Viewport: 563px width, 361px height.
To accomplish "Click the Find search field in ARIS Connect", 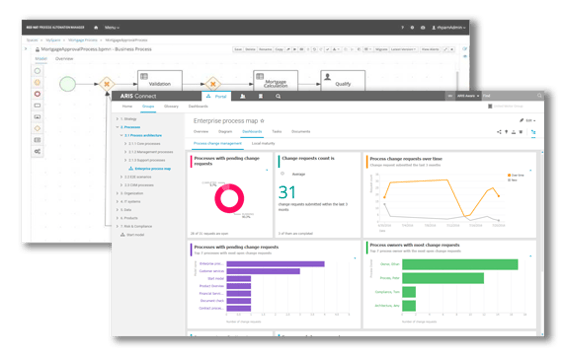I will coord(512,96).
